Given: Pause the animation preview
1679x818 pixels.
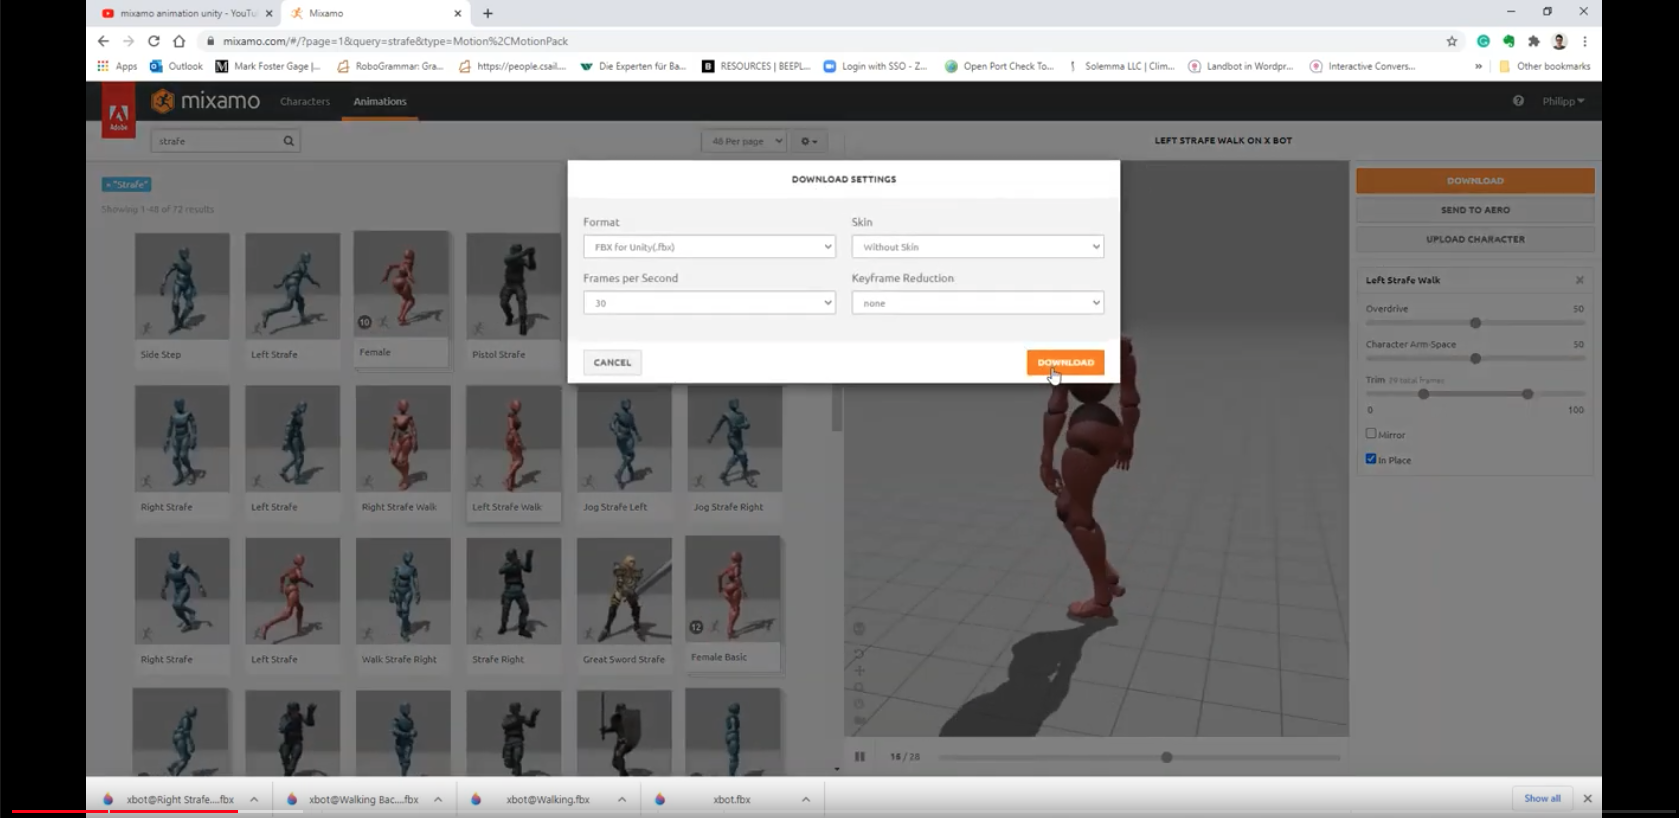Looking at the screenshot, I should (x=859, y=757).
